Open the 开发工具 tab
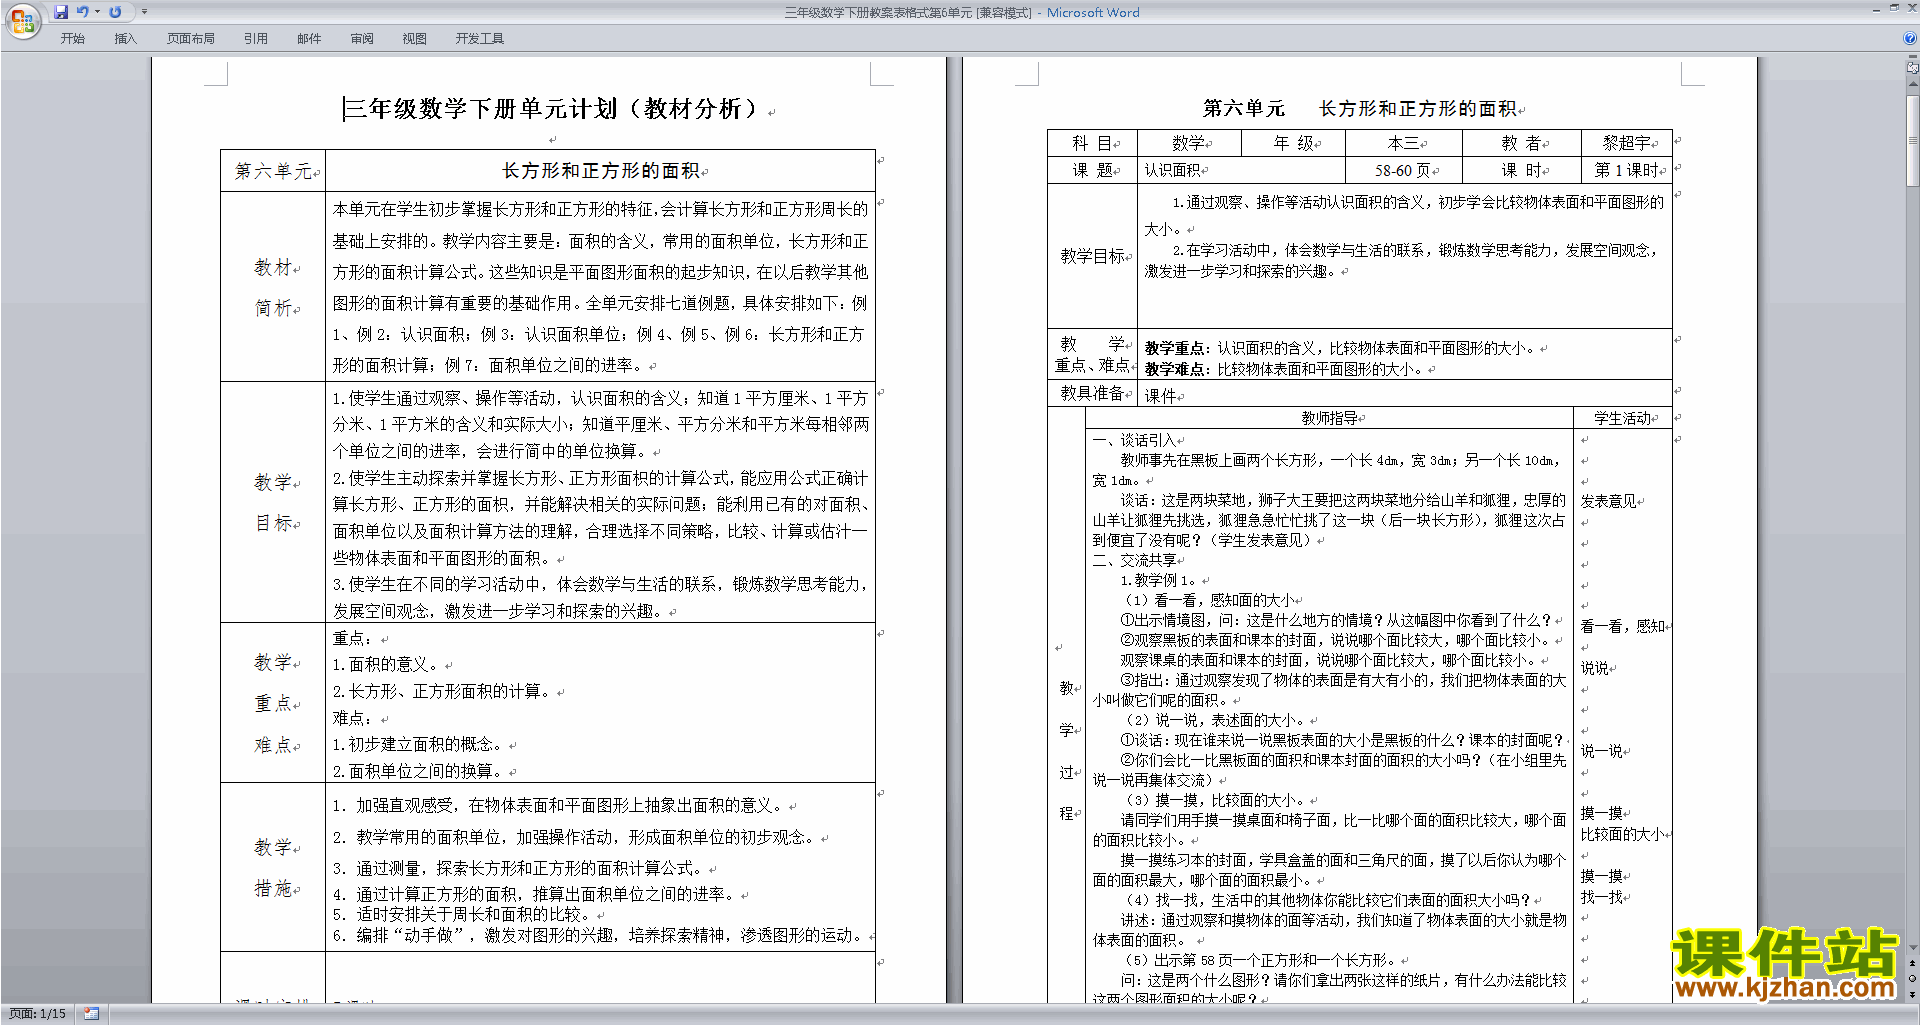Screen dimensions: 1920x1025 [480, 39]
